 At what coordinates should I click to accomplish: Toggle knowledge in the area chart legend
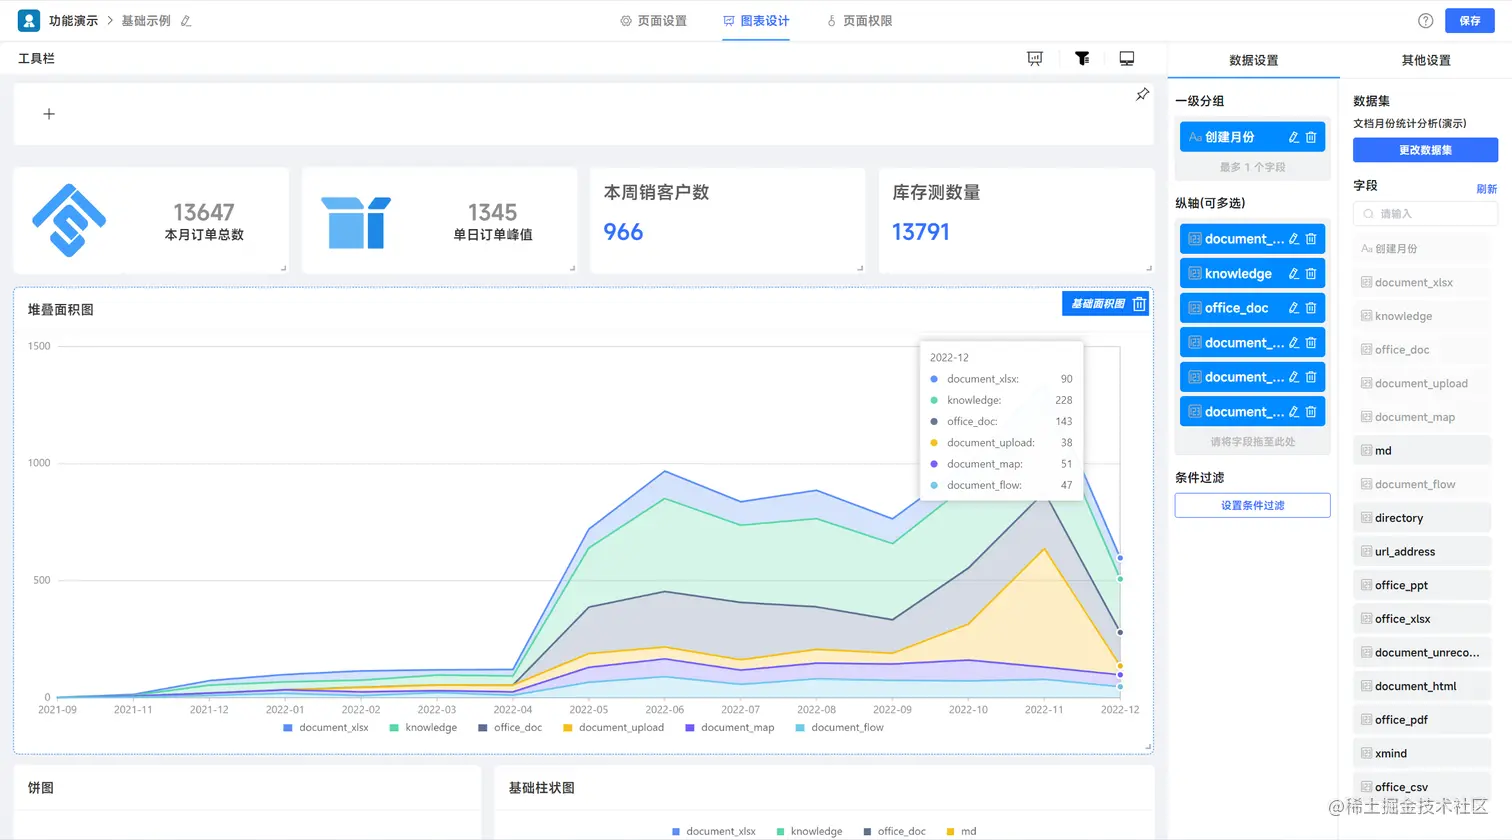[x=423, y=728]
